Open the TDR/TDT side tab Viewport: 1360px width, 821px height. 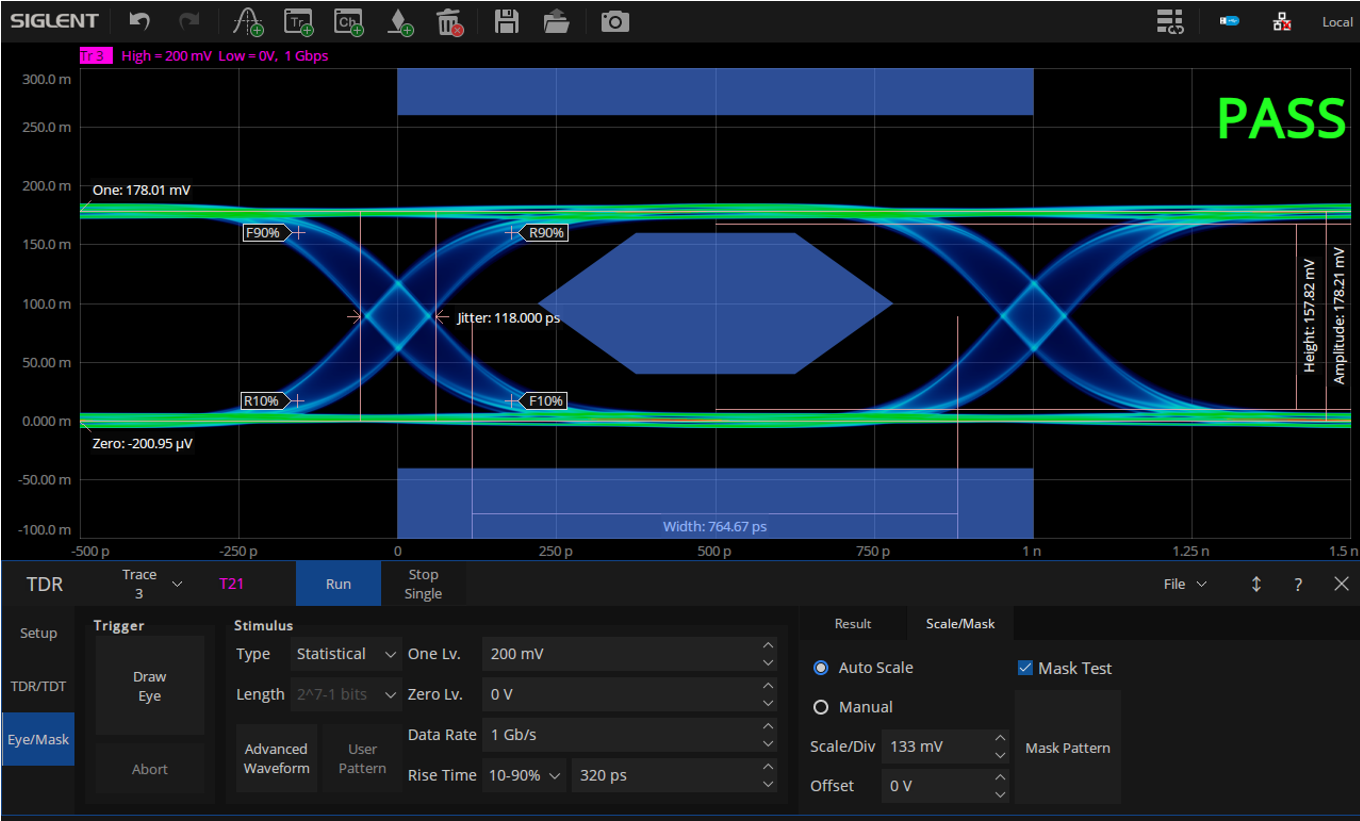(38, 686)
